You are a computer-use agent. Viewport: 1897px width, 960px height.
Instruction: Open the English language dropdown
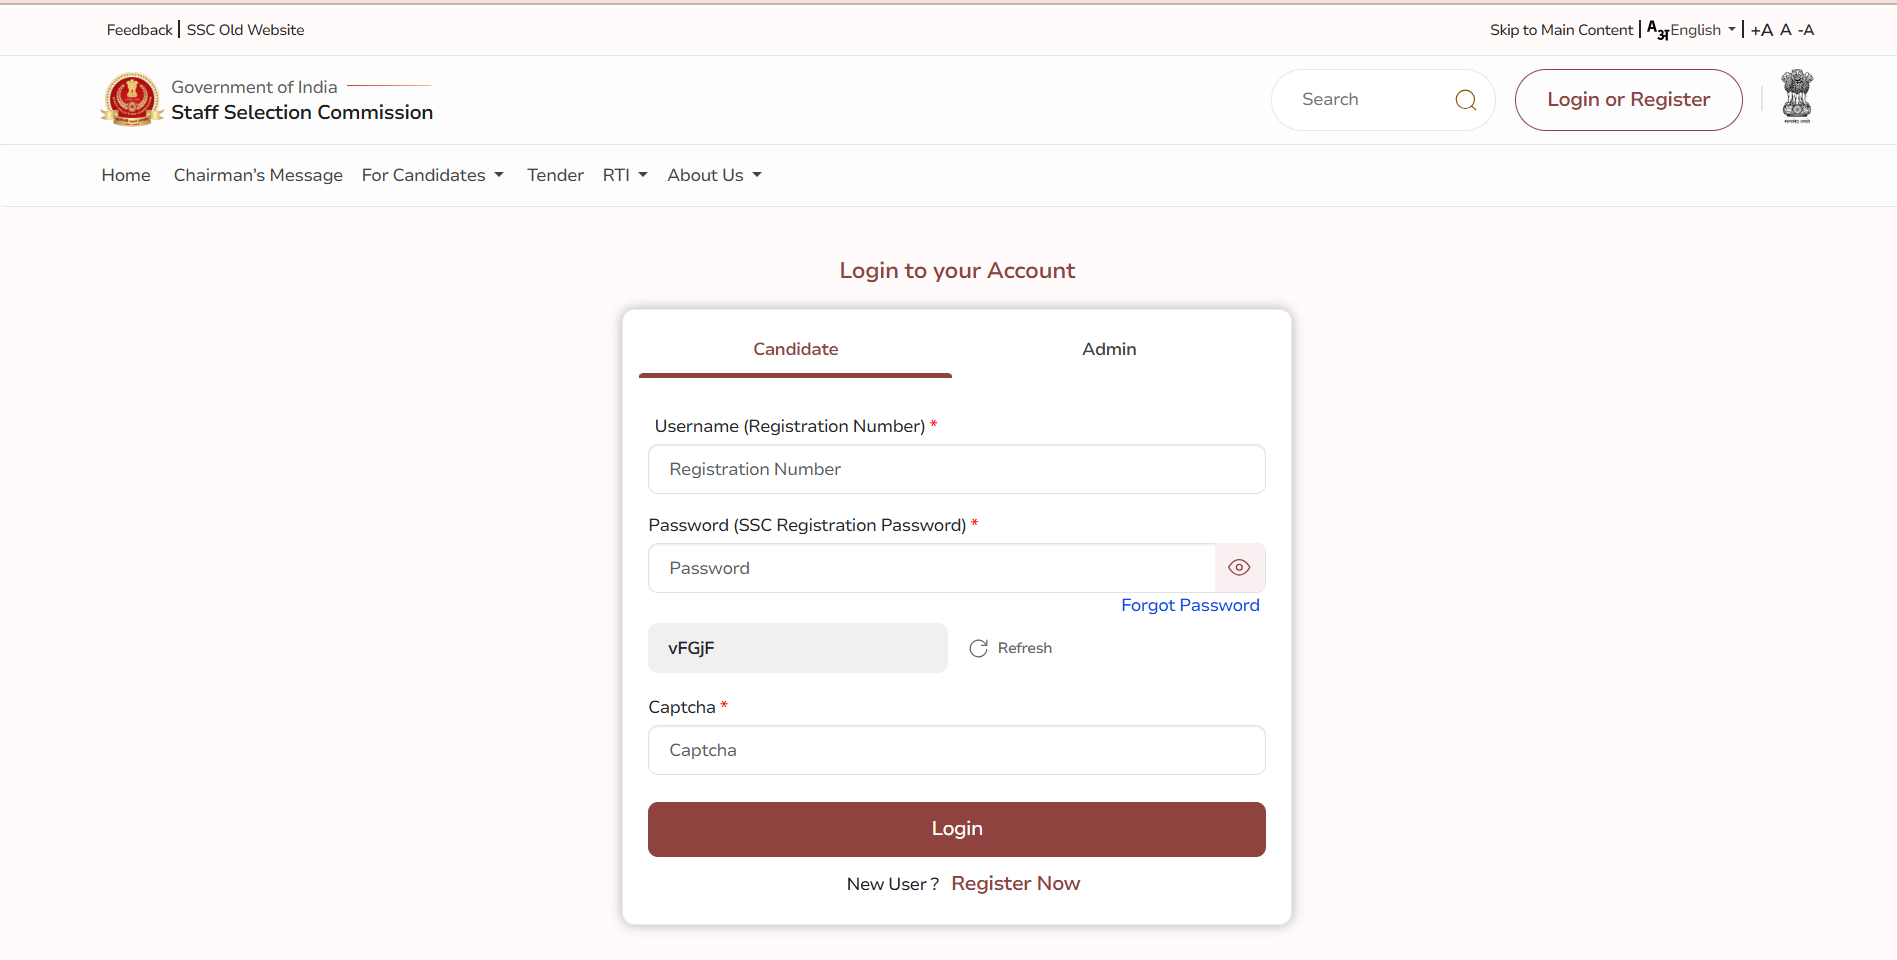[x=1701, y=30]
